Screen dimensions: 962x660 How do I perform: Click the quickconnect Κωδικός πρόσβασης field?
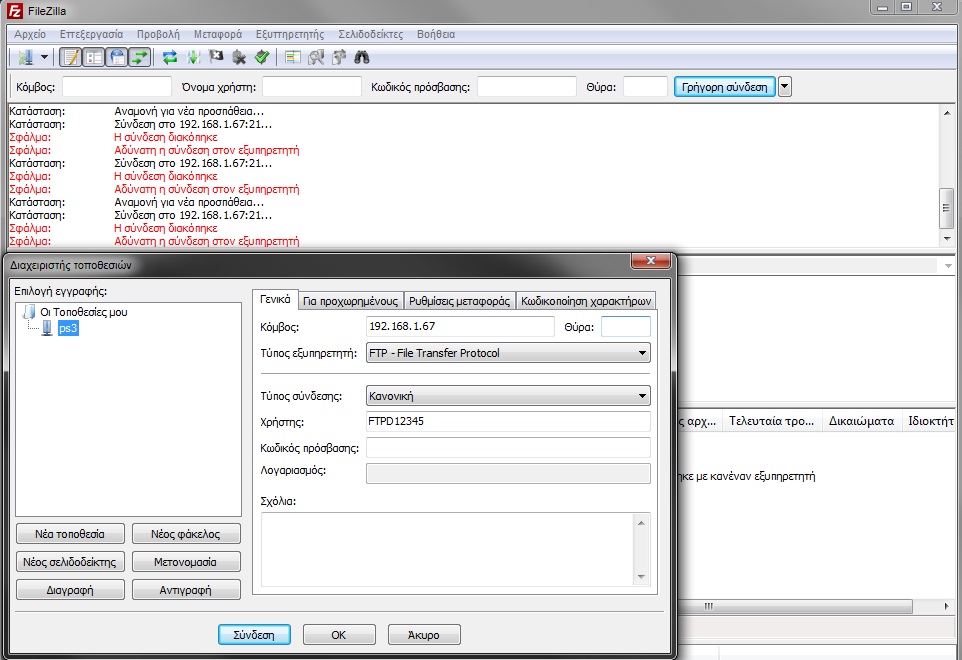pos(527,86)
